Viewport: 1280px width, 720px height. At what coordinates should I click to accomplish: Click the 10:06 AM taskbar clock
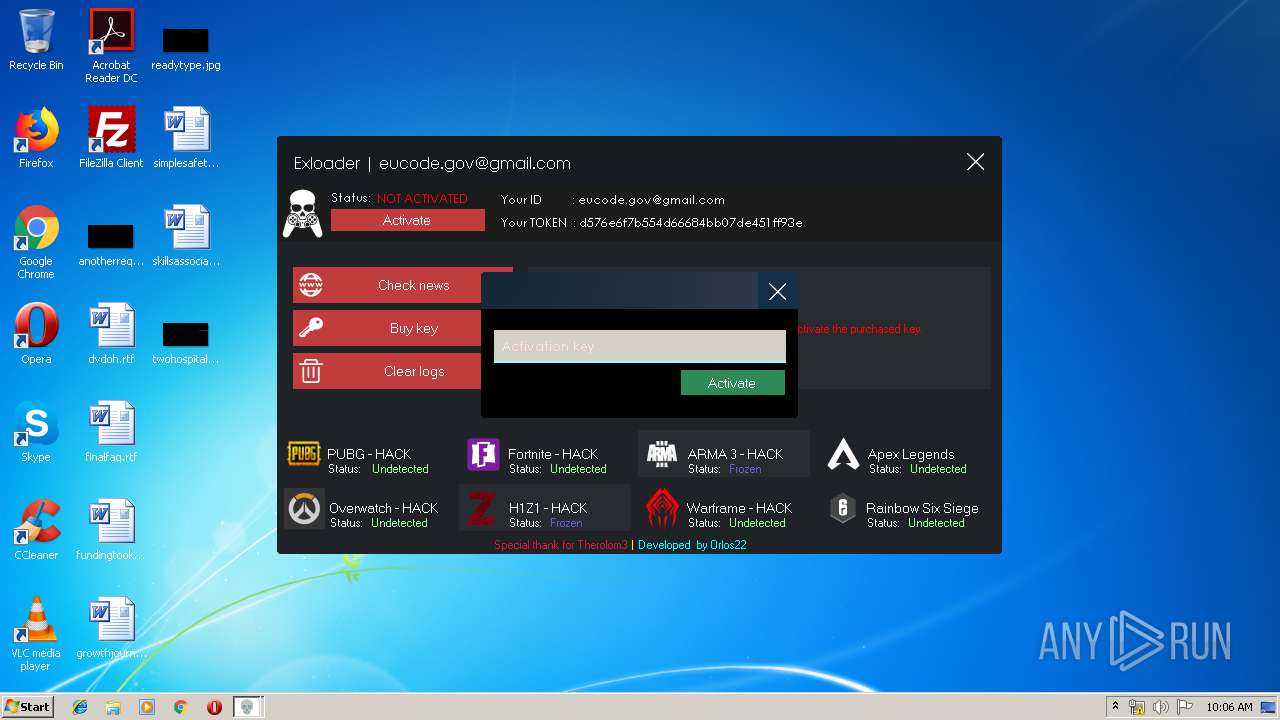[1229, 707]
